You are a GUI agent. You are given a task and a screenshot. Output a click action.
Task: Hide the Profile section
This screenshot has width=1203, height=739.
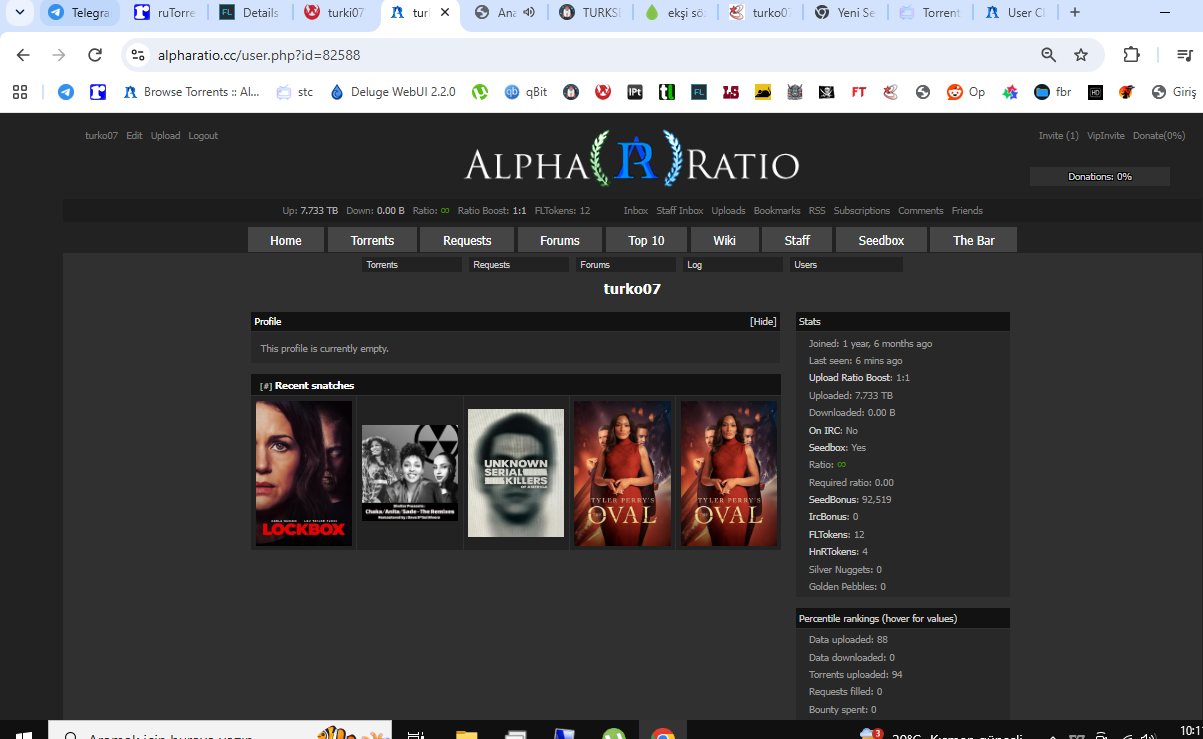point(763,322)
